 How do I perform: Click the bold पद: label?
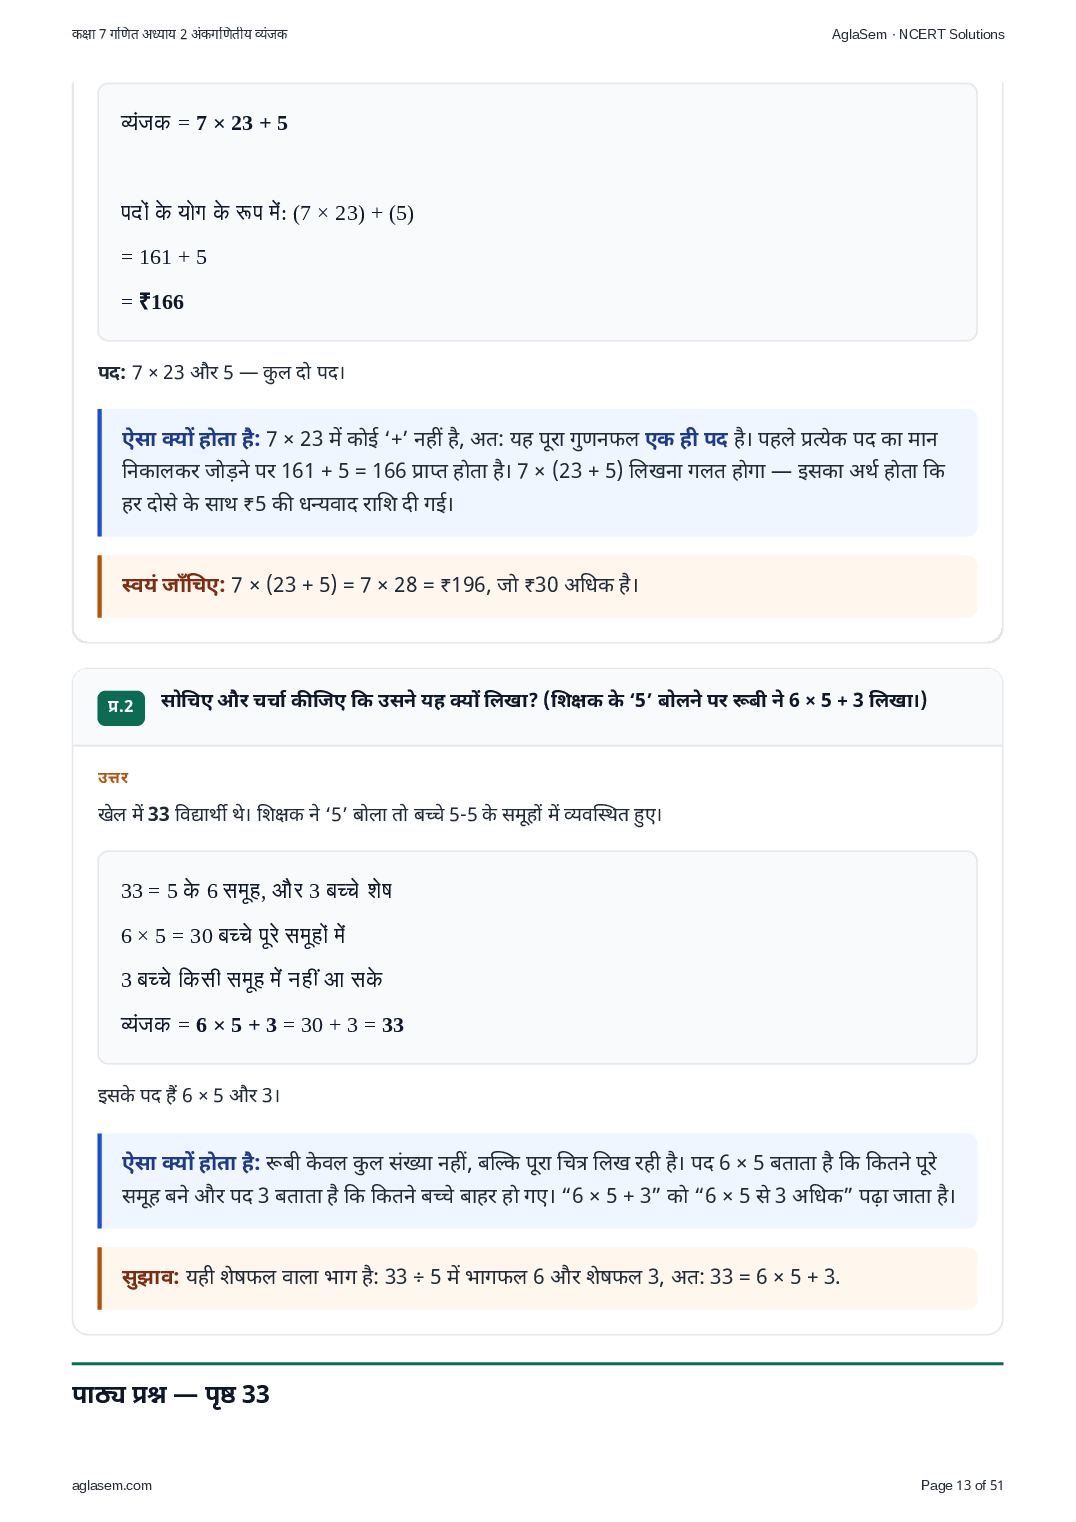tap(112, 372)
